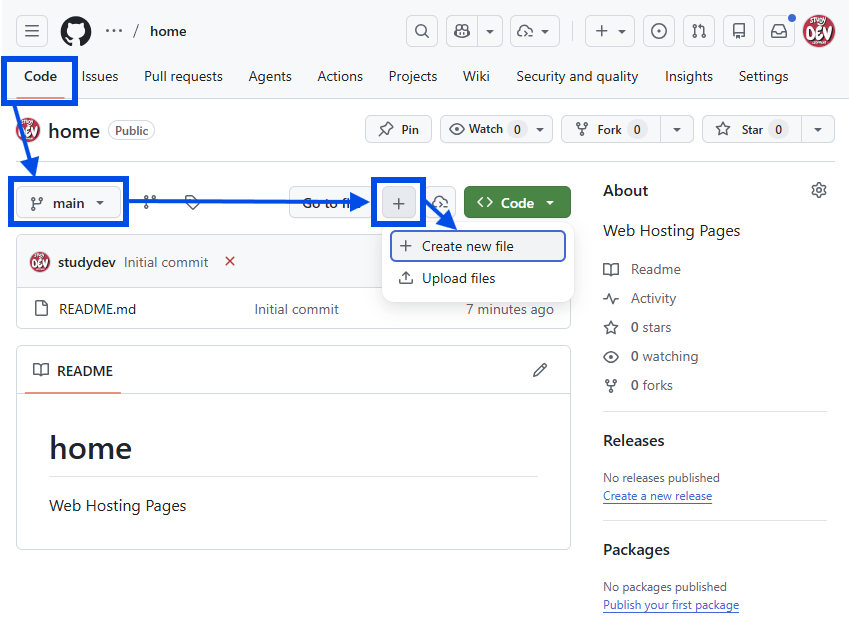Screen dimensions: 849x627
Task: Expand the Copilot dropdown arrow
Action: pos(490,31)
